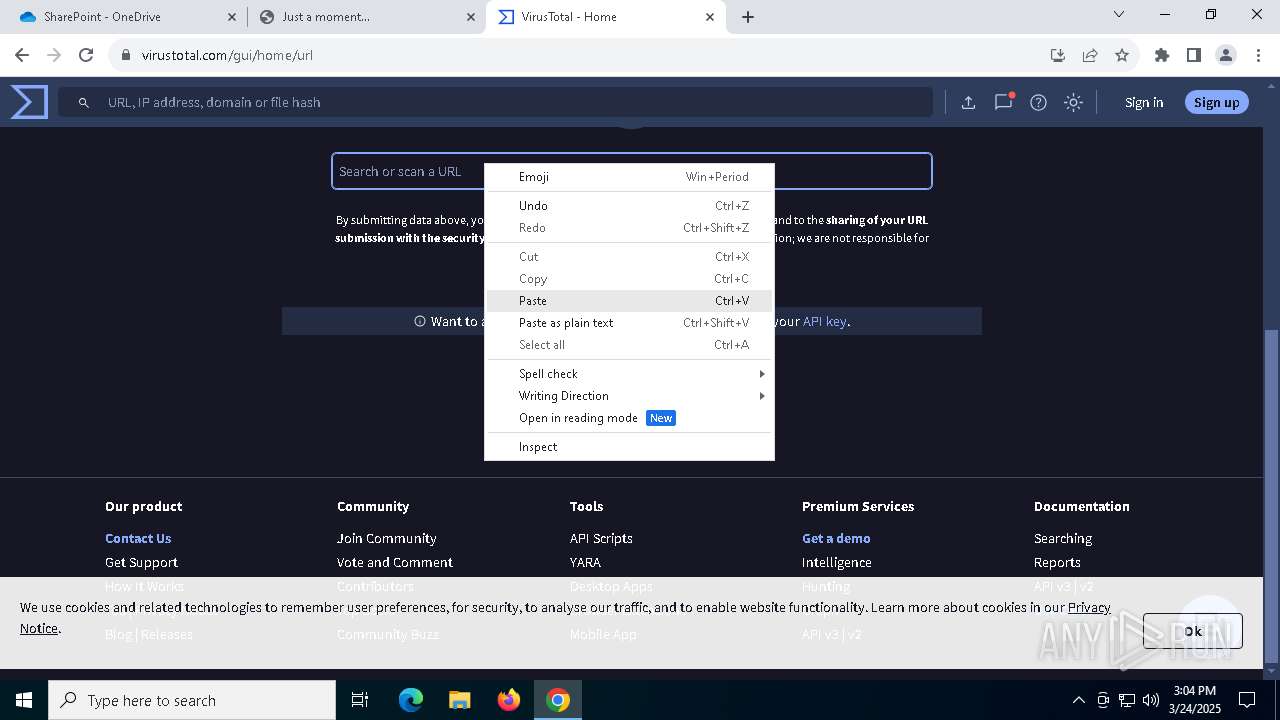This screenshot has height=720, width=1280.
Task: Click the site info lock icon
Action: click(126, 55)
